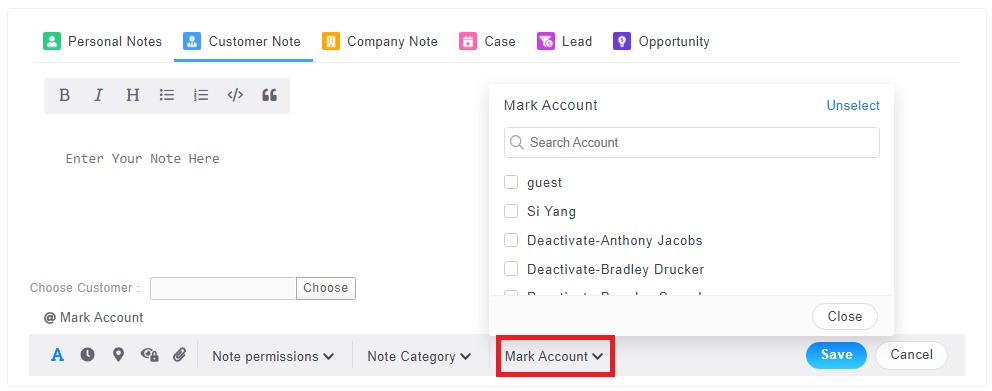Insert a heading with H icon

(x=132, y=96)
